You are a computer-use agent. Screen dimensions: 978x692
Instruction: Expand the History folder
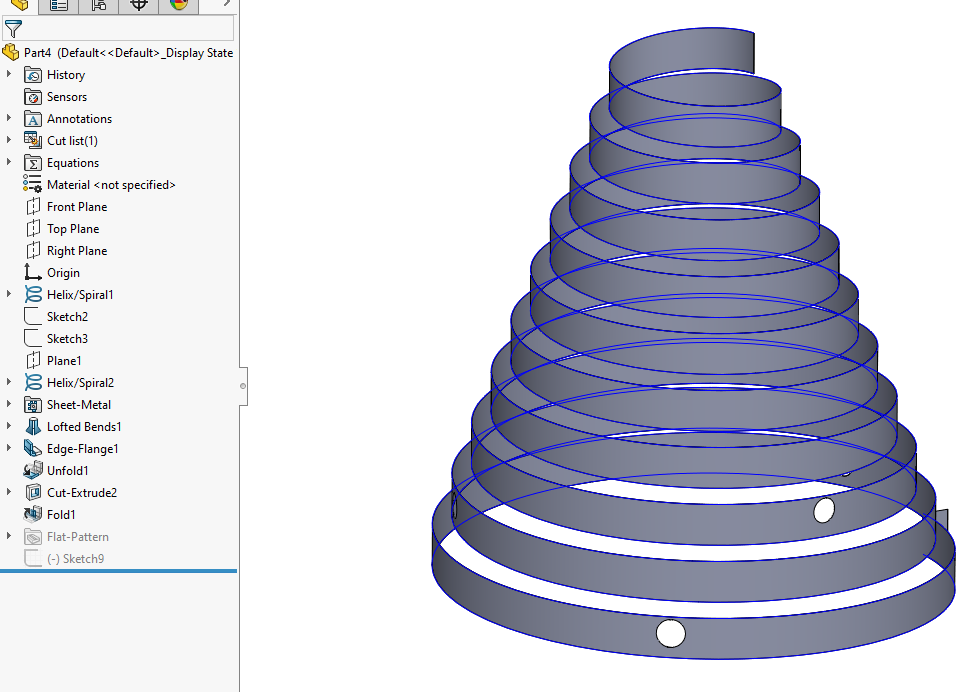pos(10,75)
